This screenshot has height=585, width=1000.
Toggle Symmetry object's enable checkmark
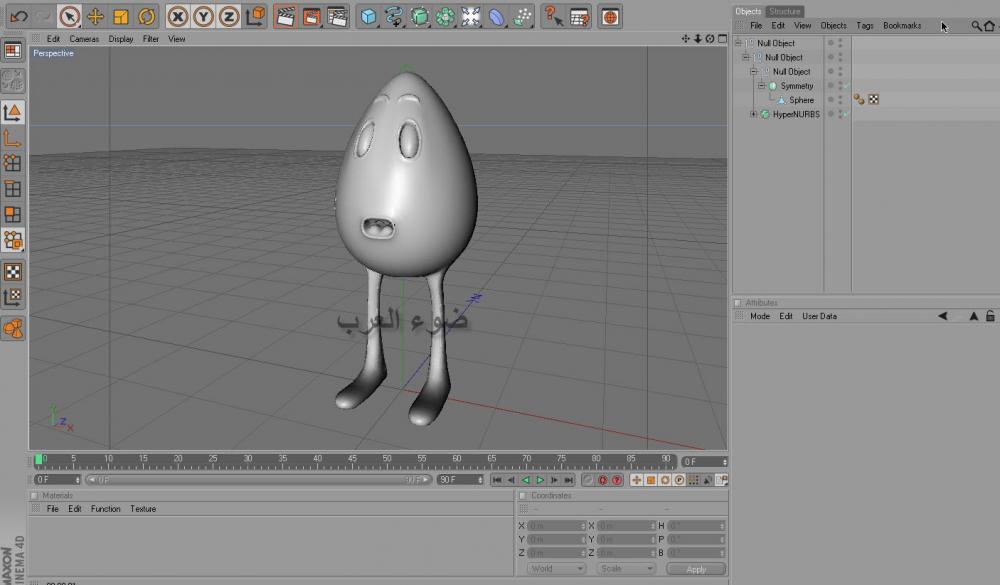click(846, 86)
